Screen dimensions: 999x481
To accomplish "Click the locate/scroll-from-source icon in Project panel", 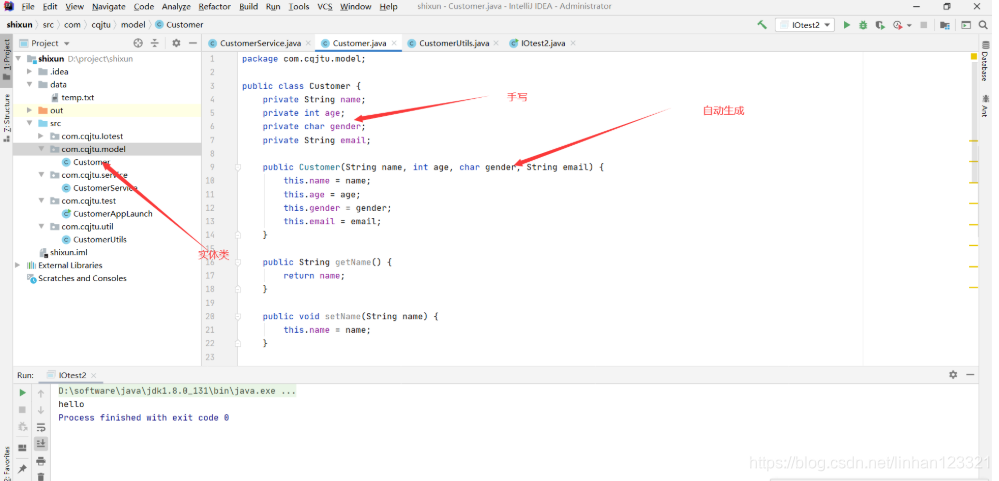I will pyautogui.click(x=138, y=43).
